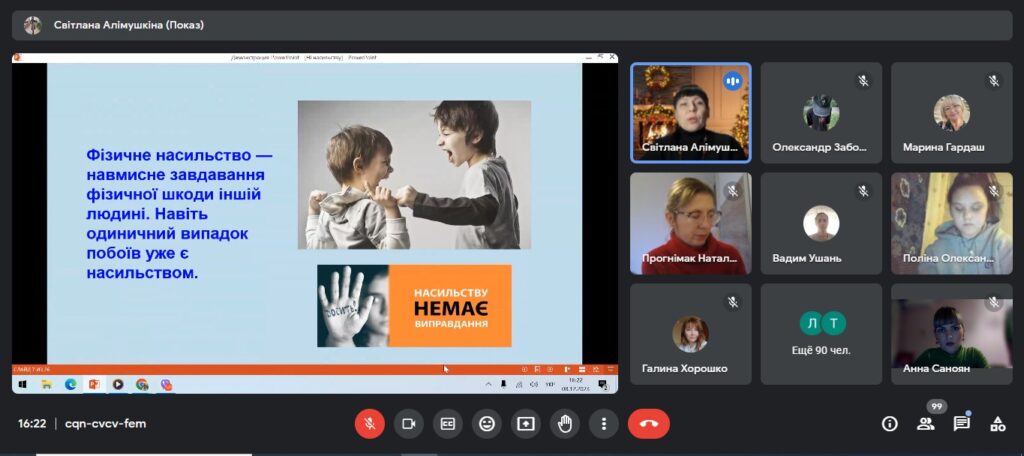Open the meeting details info icon
This screenshot has height=456, width=1024.
click(x=889, y=424)
